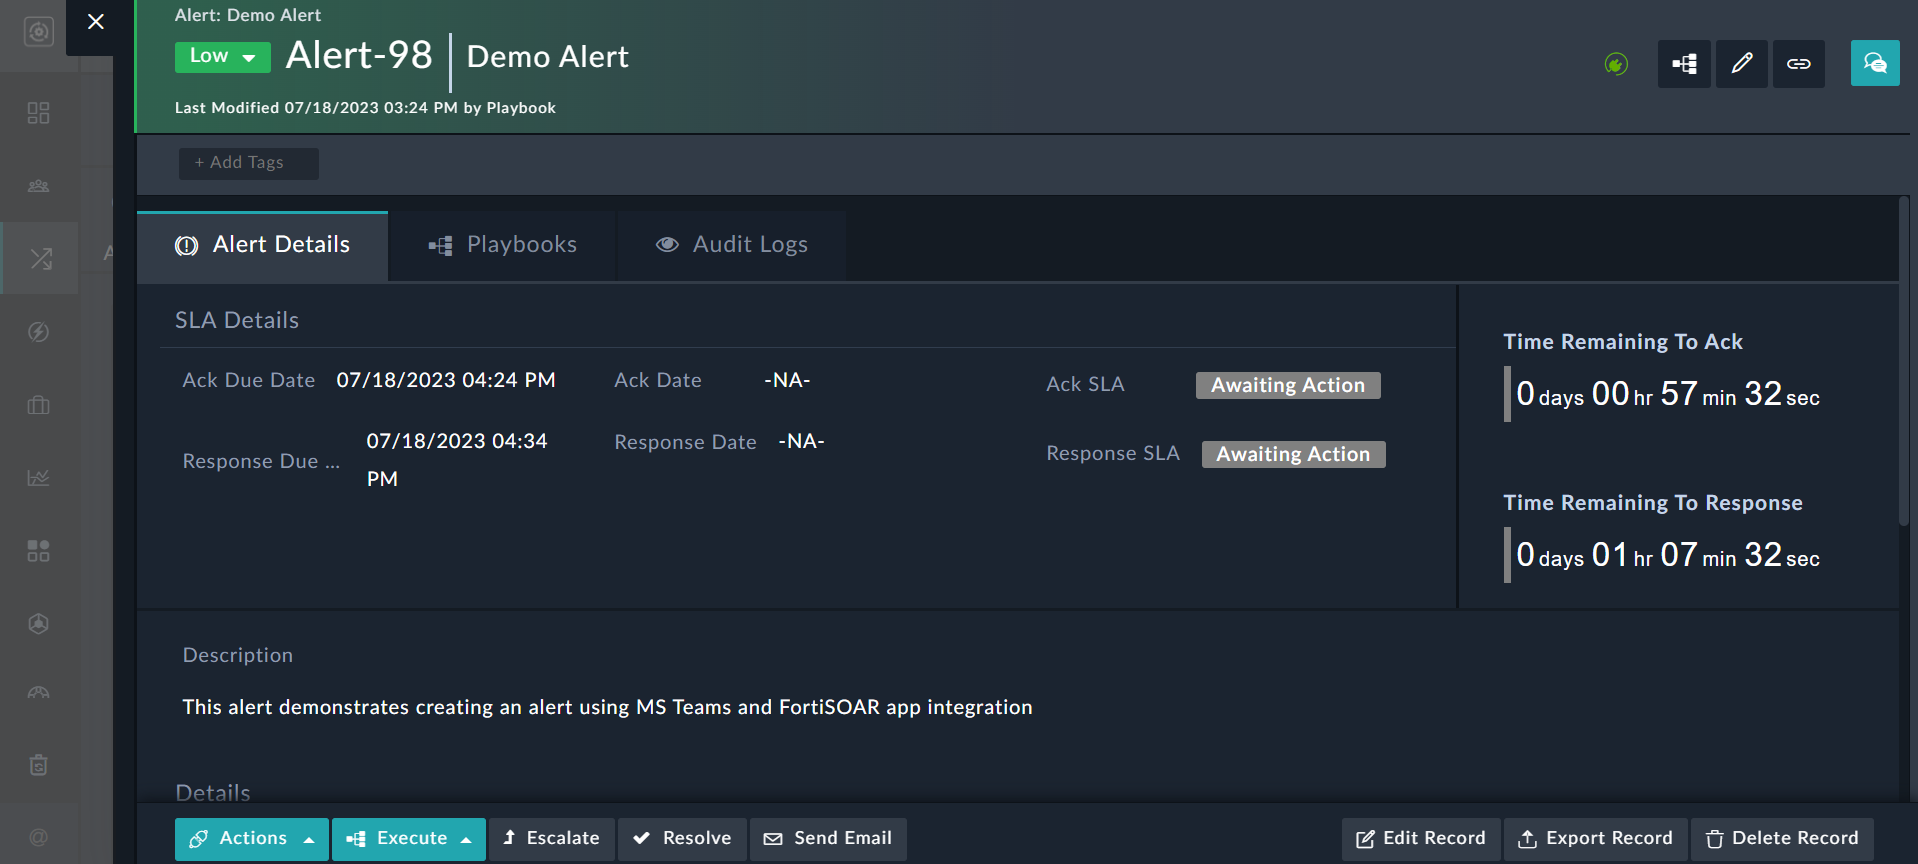Viewport: 1918px width, 864px height.
Task: Click the link chain icon in header
Action: tap(1798, 64)
